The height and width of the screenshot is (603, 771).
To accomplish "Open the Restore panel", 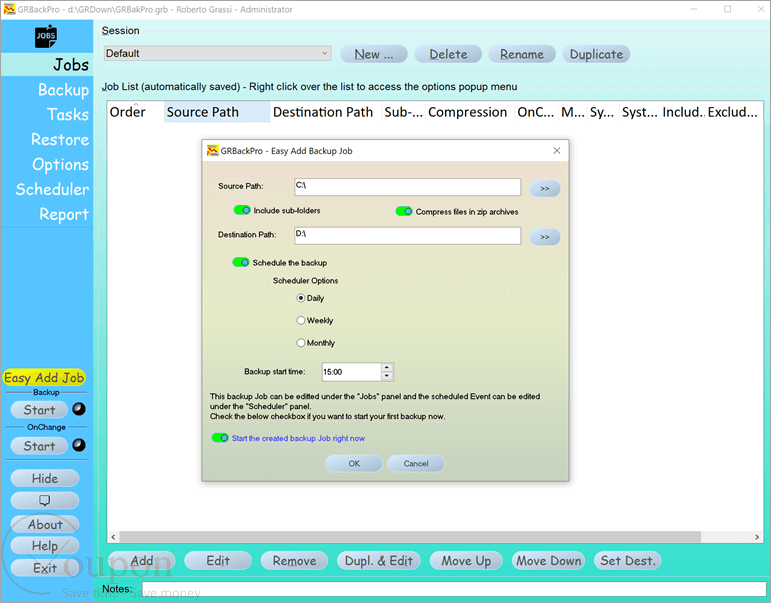I will [x=60, y=140].
